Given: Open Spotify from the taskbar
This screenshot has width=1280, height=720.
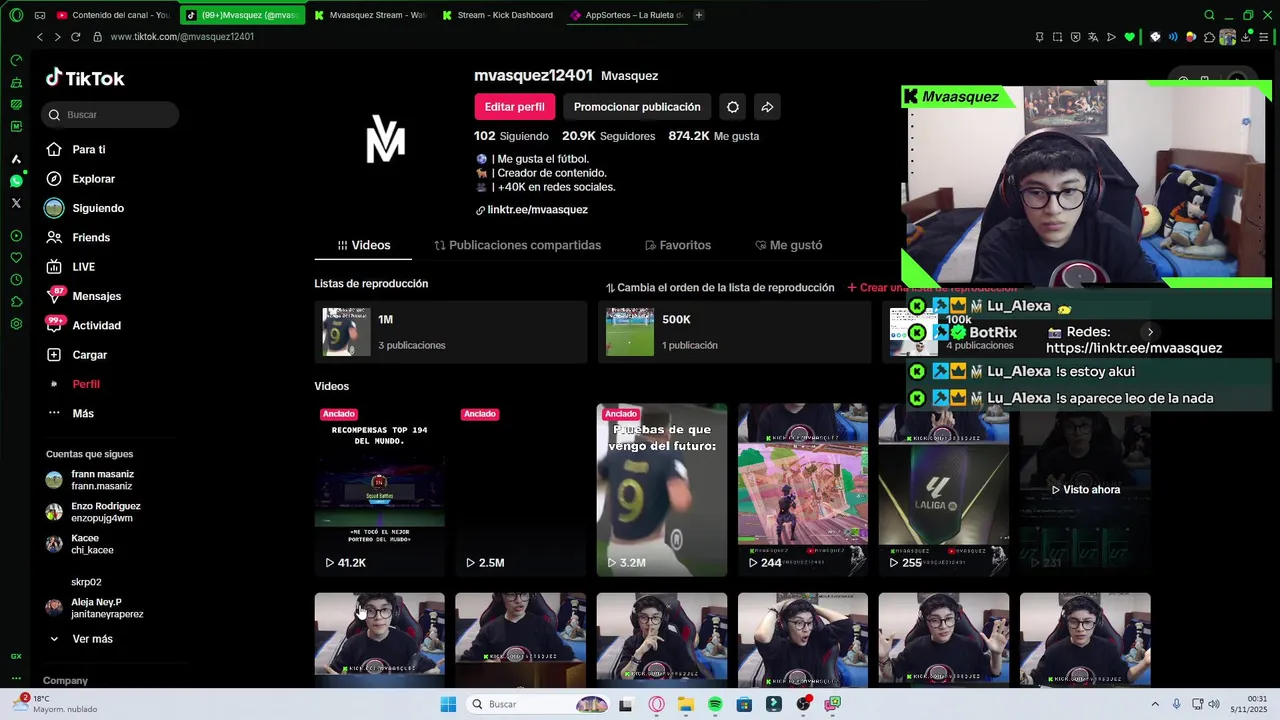Looking at the screenshot, I should coord(715,704).
